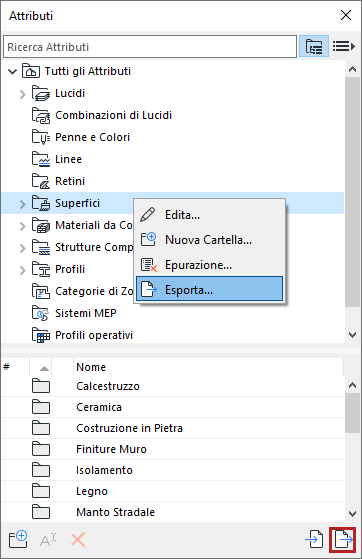Select the Retini row text
362x559 pixels.
70,181
